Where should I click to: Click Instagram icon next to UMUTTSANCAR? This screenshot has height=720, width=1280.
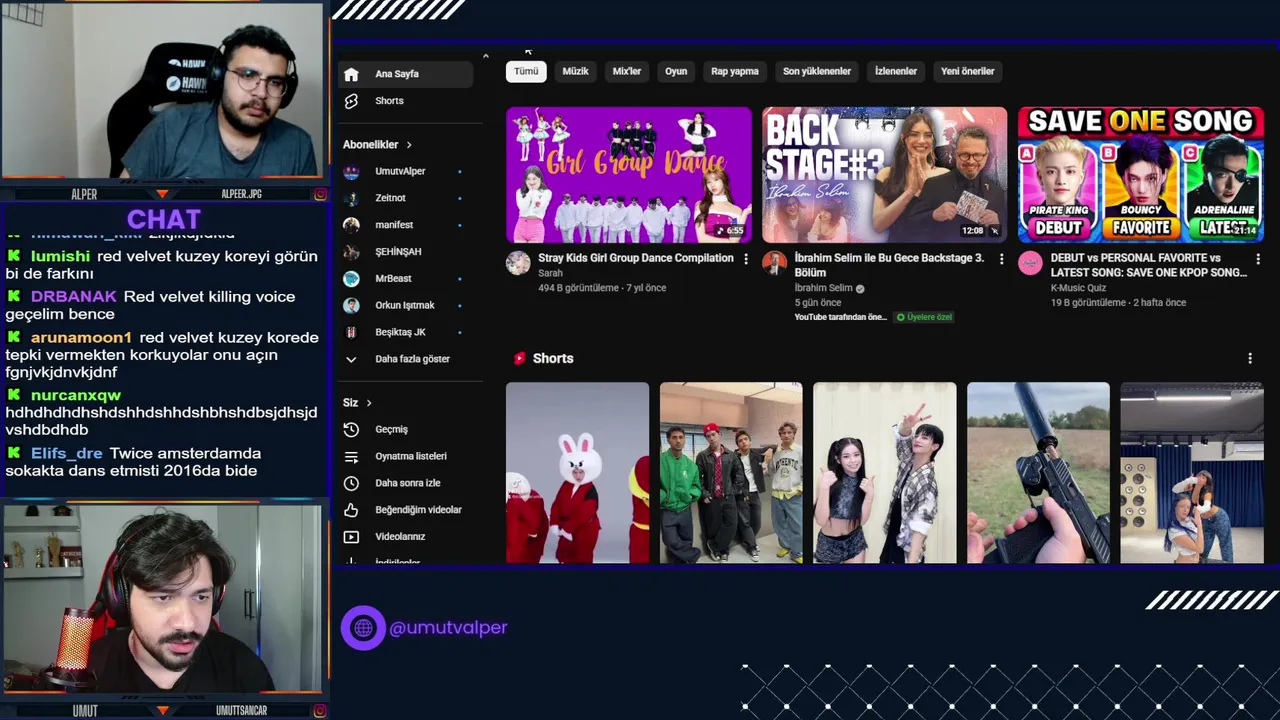(x=320, y=711)
